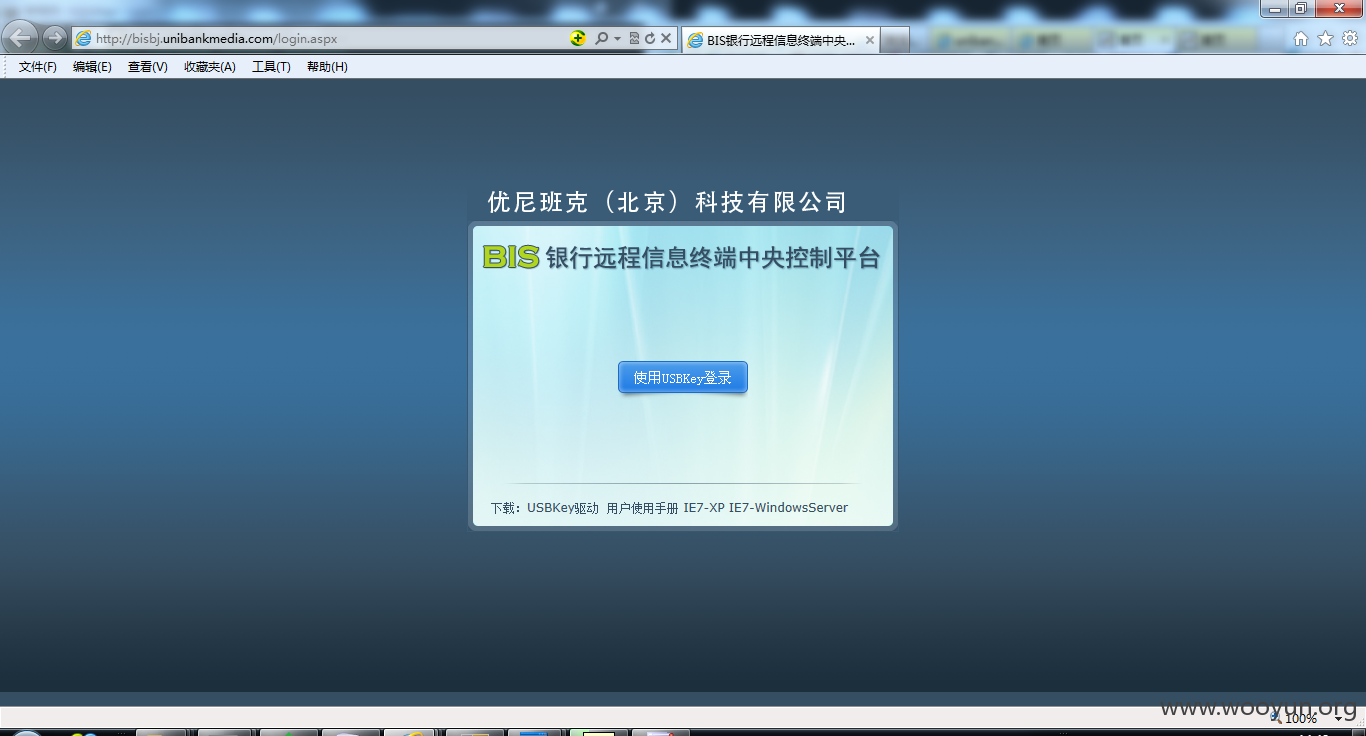Open Favorites via the star icon

pos(1325,38)
